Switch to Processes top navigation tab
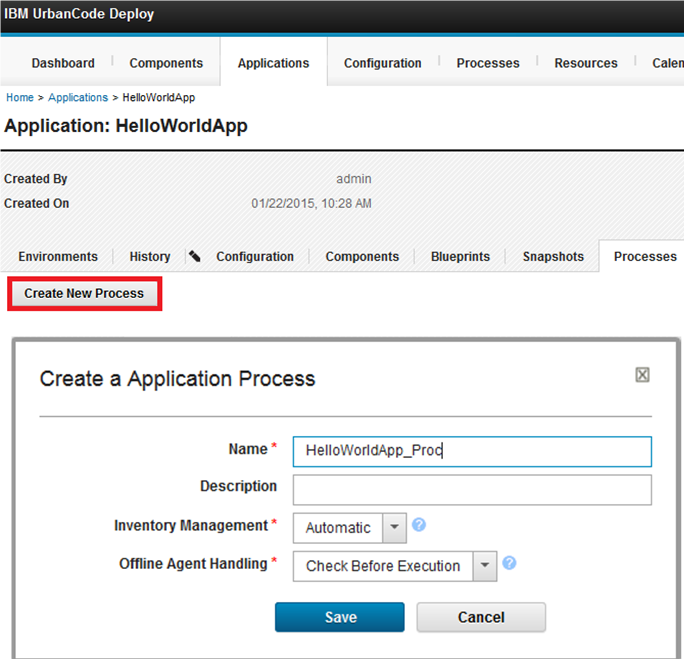The width and height of the screenshot is (684, 659). tap(488, 63)
